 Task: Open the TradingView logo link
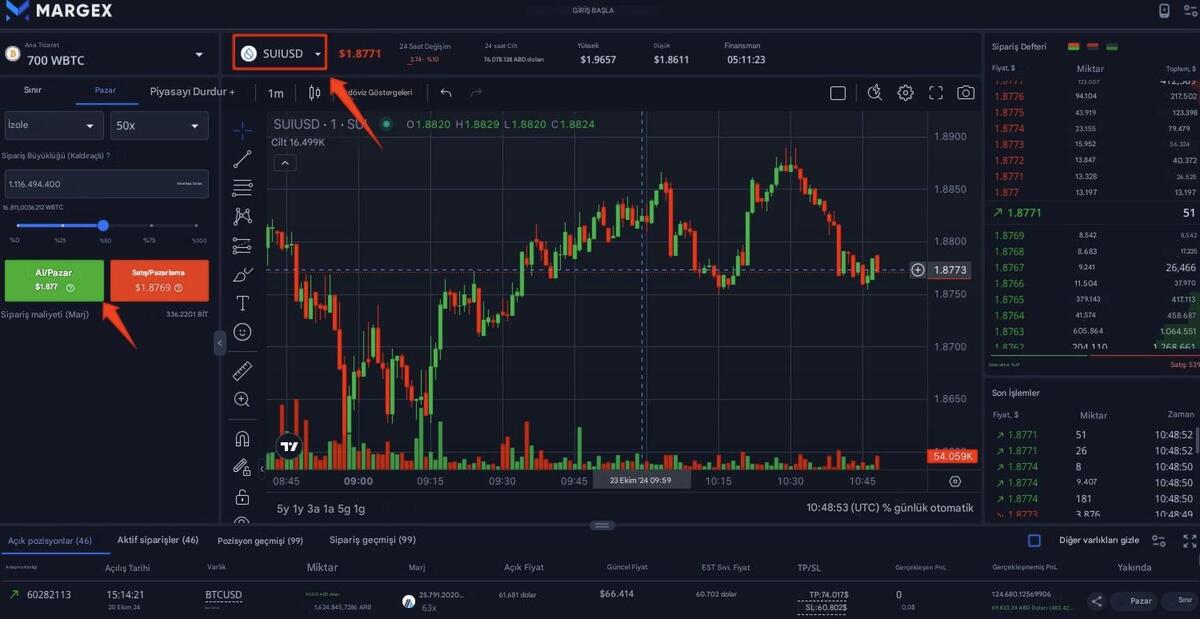click(290, 446)
